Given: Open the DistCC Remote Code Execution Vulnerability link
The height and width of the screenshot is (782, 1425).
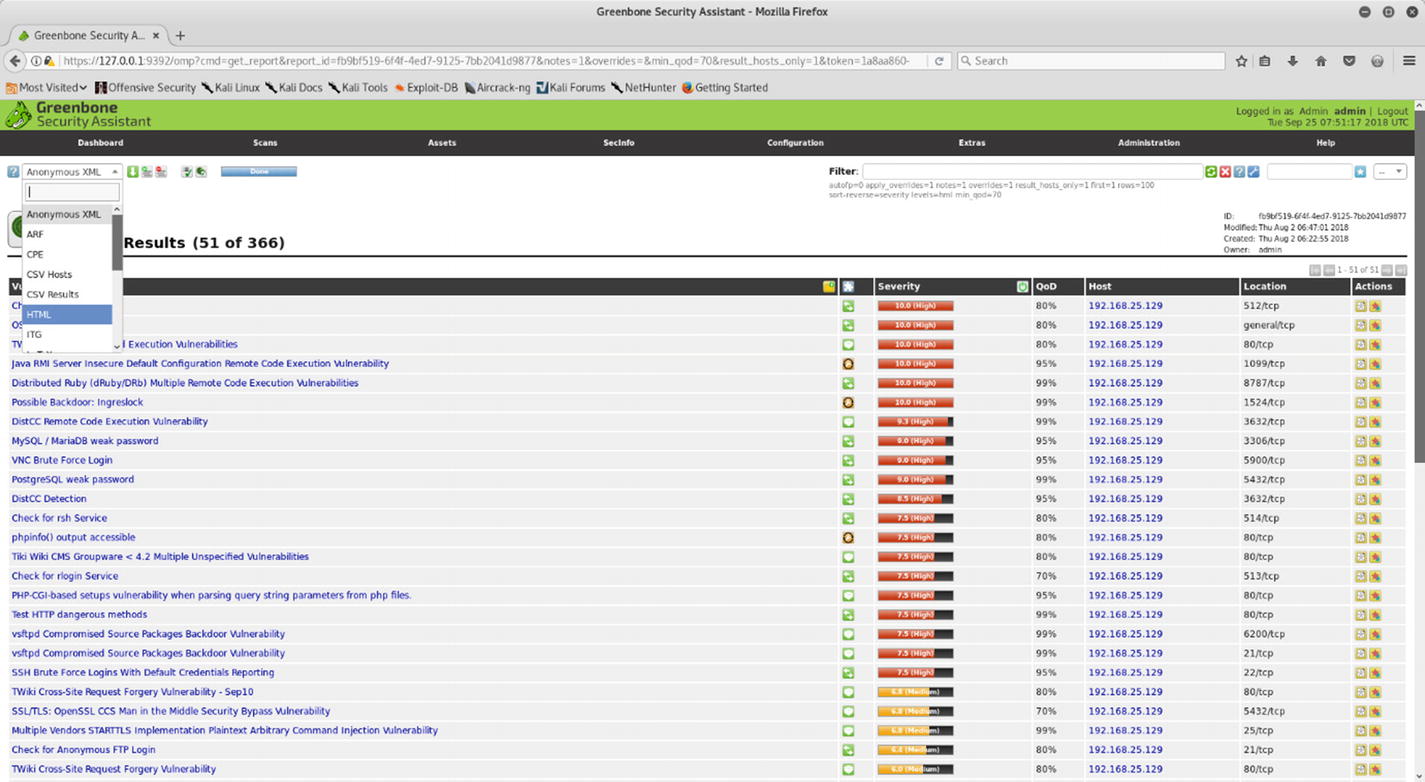Looking at the screenshot, I should click(x=110, y=422).
